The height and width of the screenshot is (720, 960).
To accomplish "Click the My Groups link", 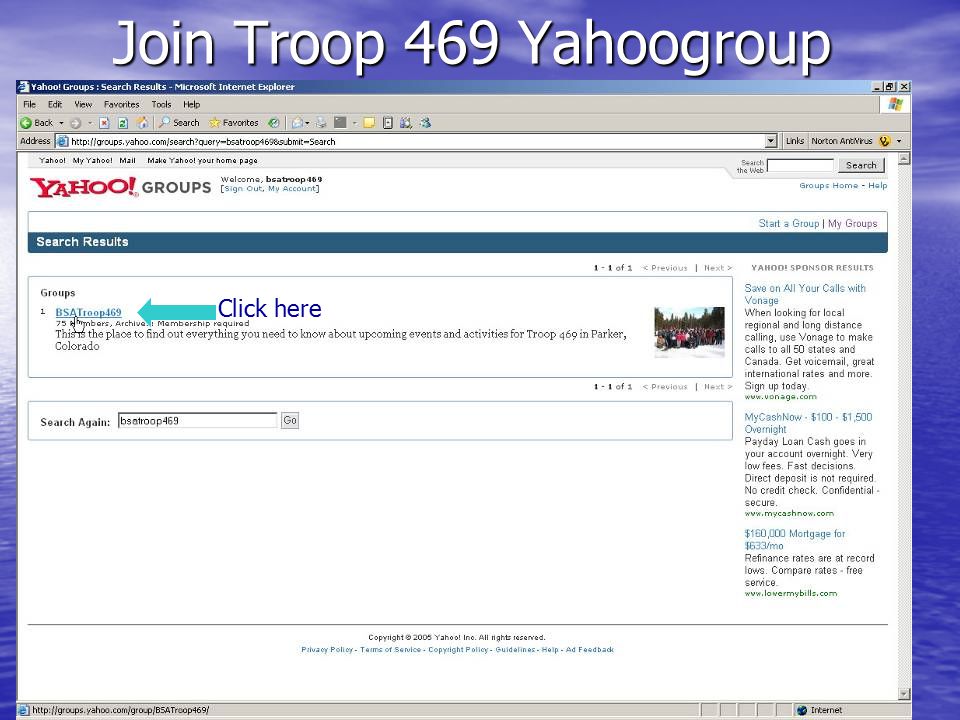I will point(852,223).
